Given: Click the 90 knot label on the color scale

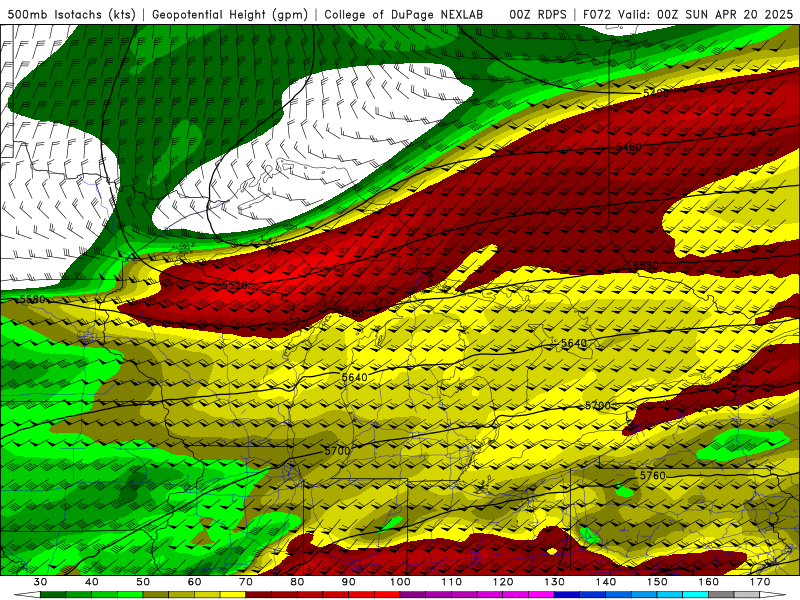Looking at the screenshot, I should tap(348, 582).
